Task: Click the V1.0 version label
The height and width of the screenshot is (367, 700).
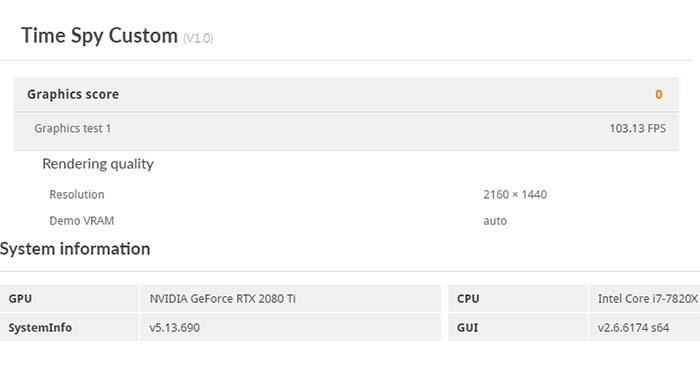Action: point(198,38)
